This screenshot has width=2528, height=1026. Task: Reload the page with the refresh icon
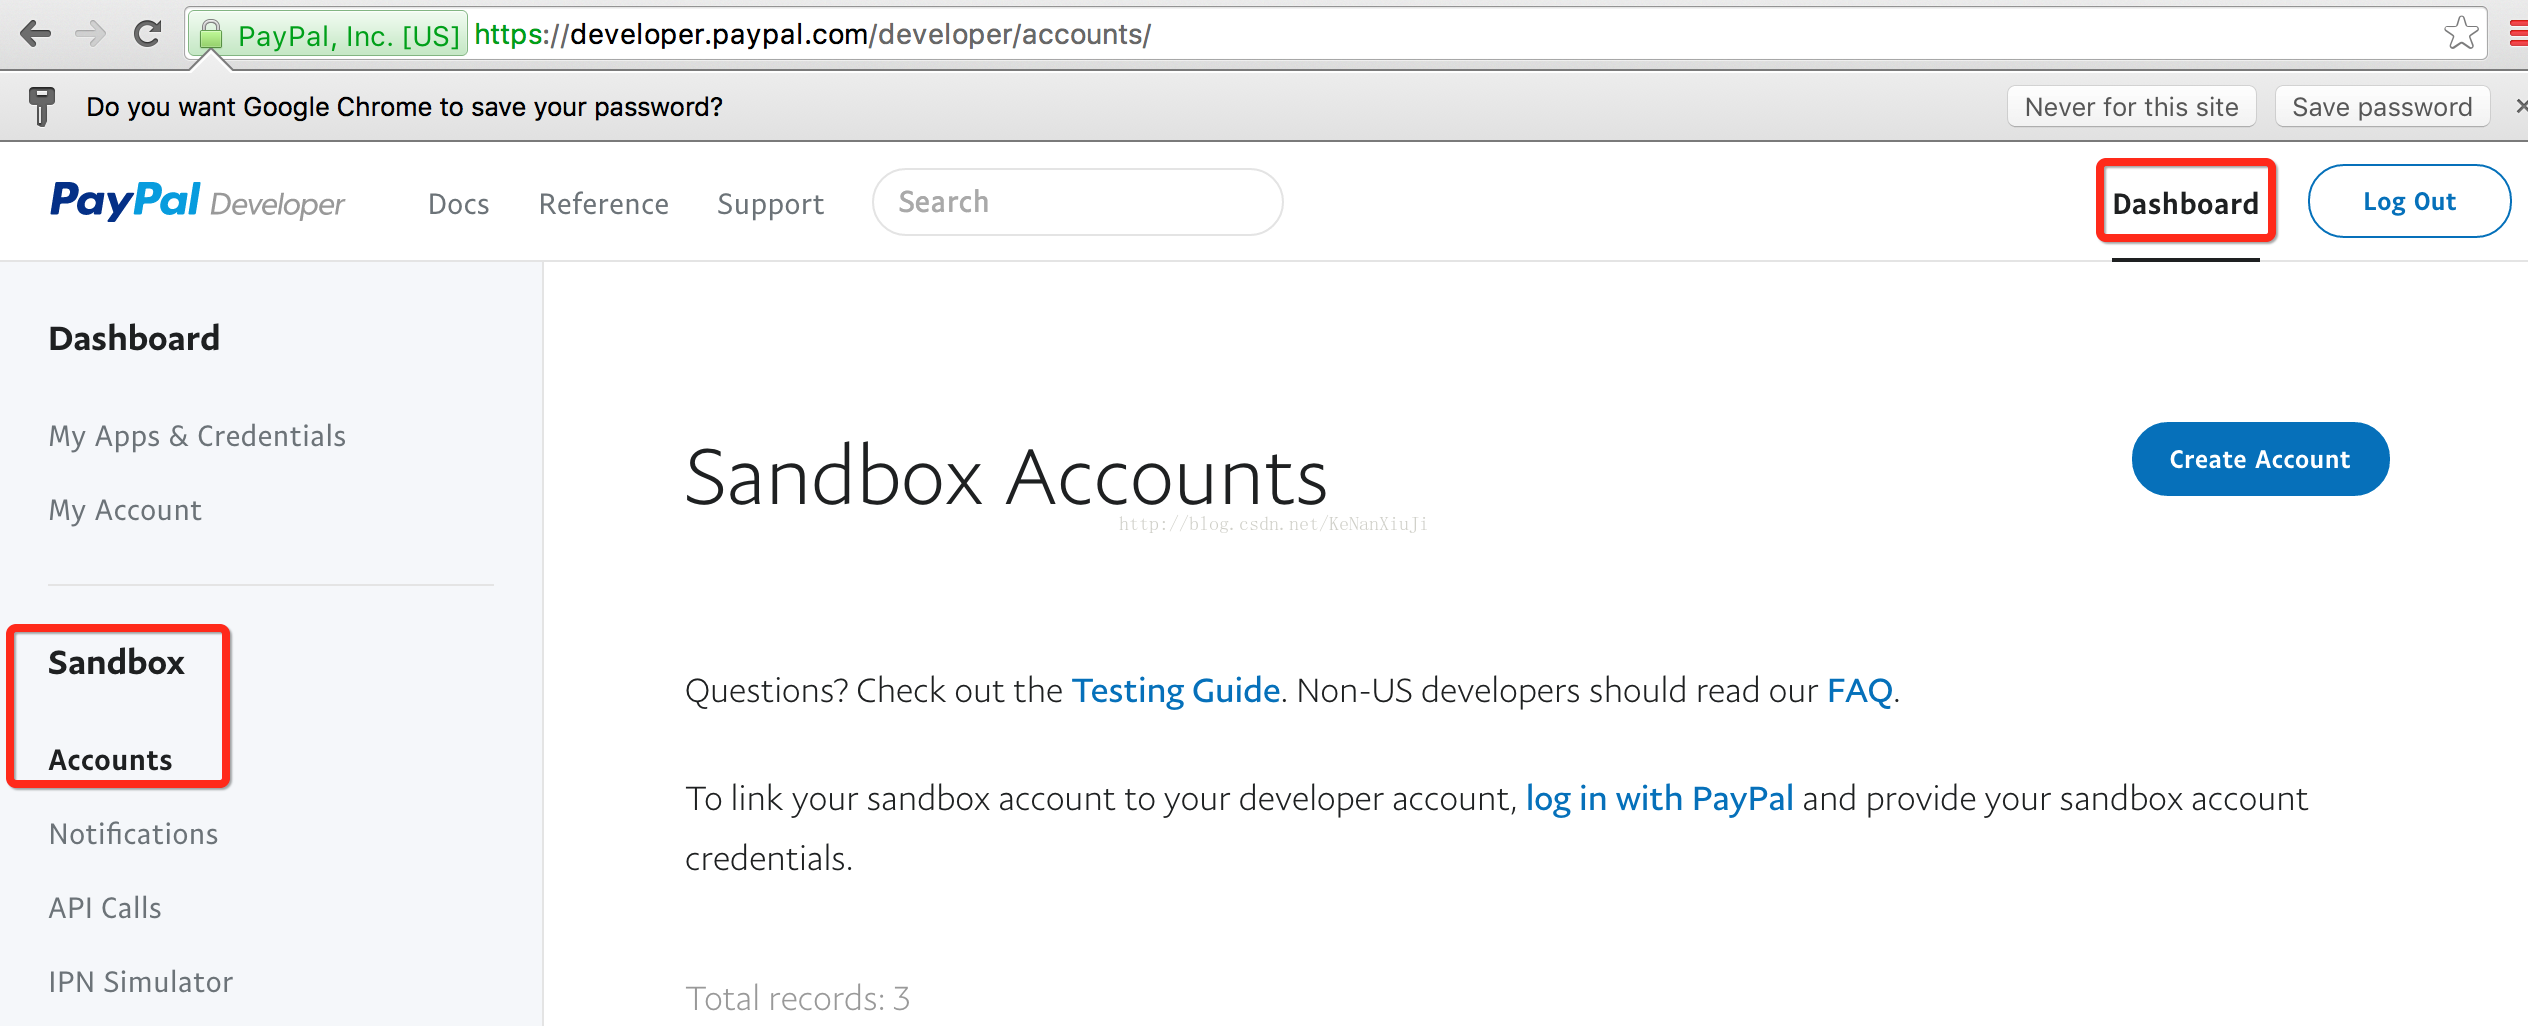(x=148, y=34)
